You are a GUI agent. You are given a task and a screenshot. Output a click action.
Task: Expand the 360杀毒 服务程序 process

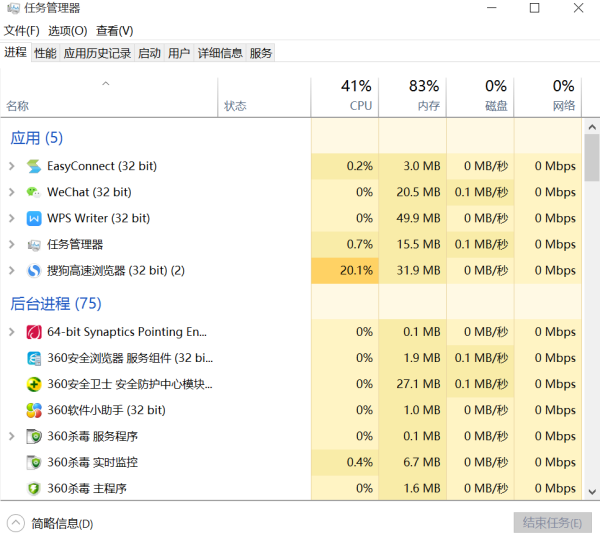coord(12,436)
